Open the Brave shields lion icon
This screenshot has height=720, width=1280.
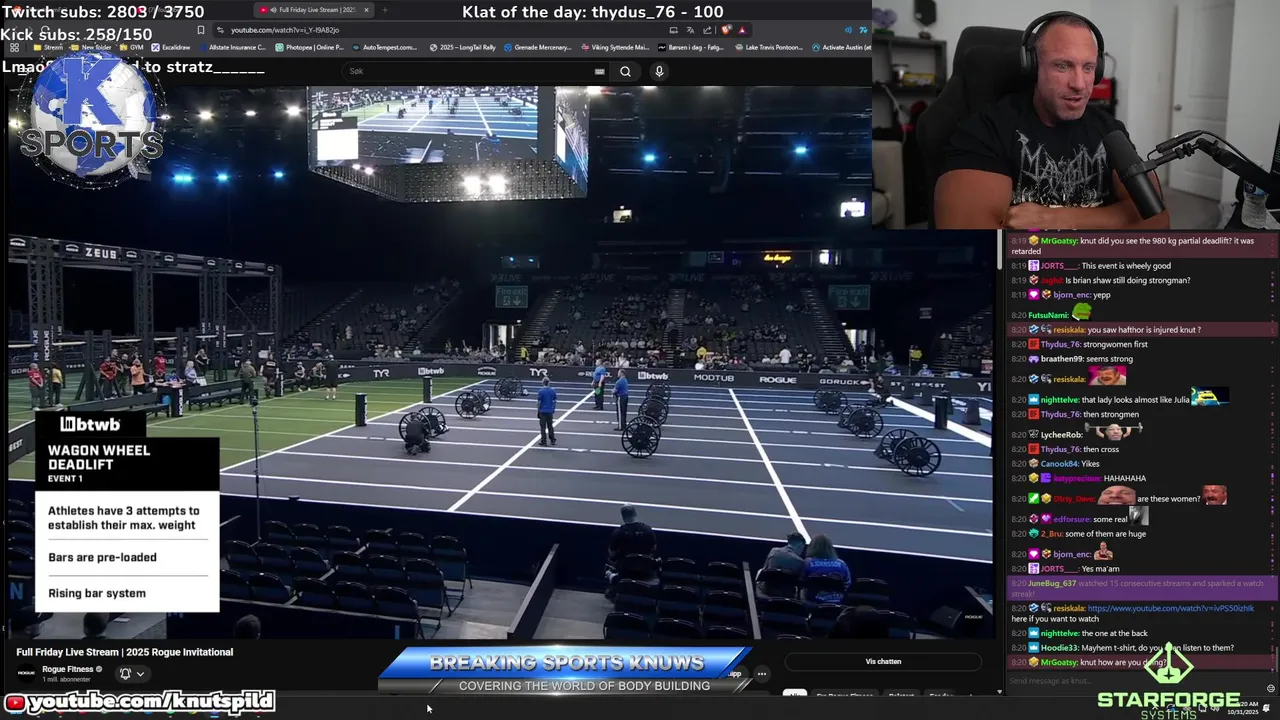tap(726, 30)
